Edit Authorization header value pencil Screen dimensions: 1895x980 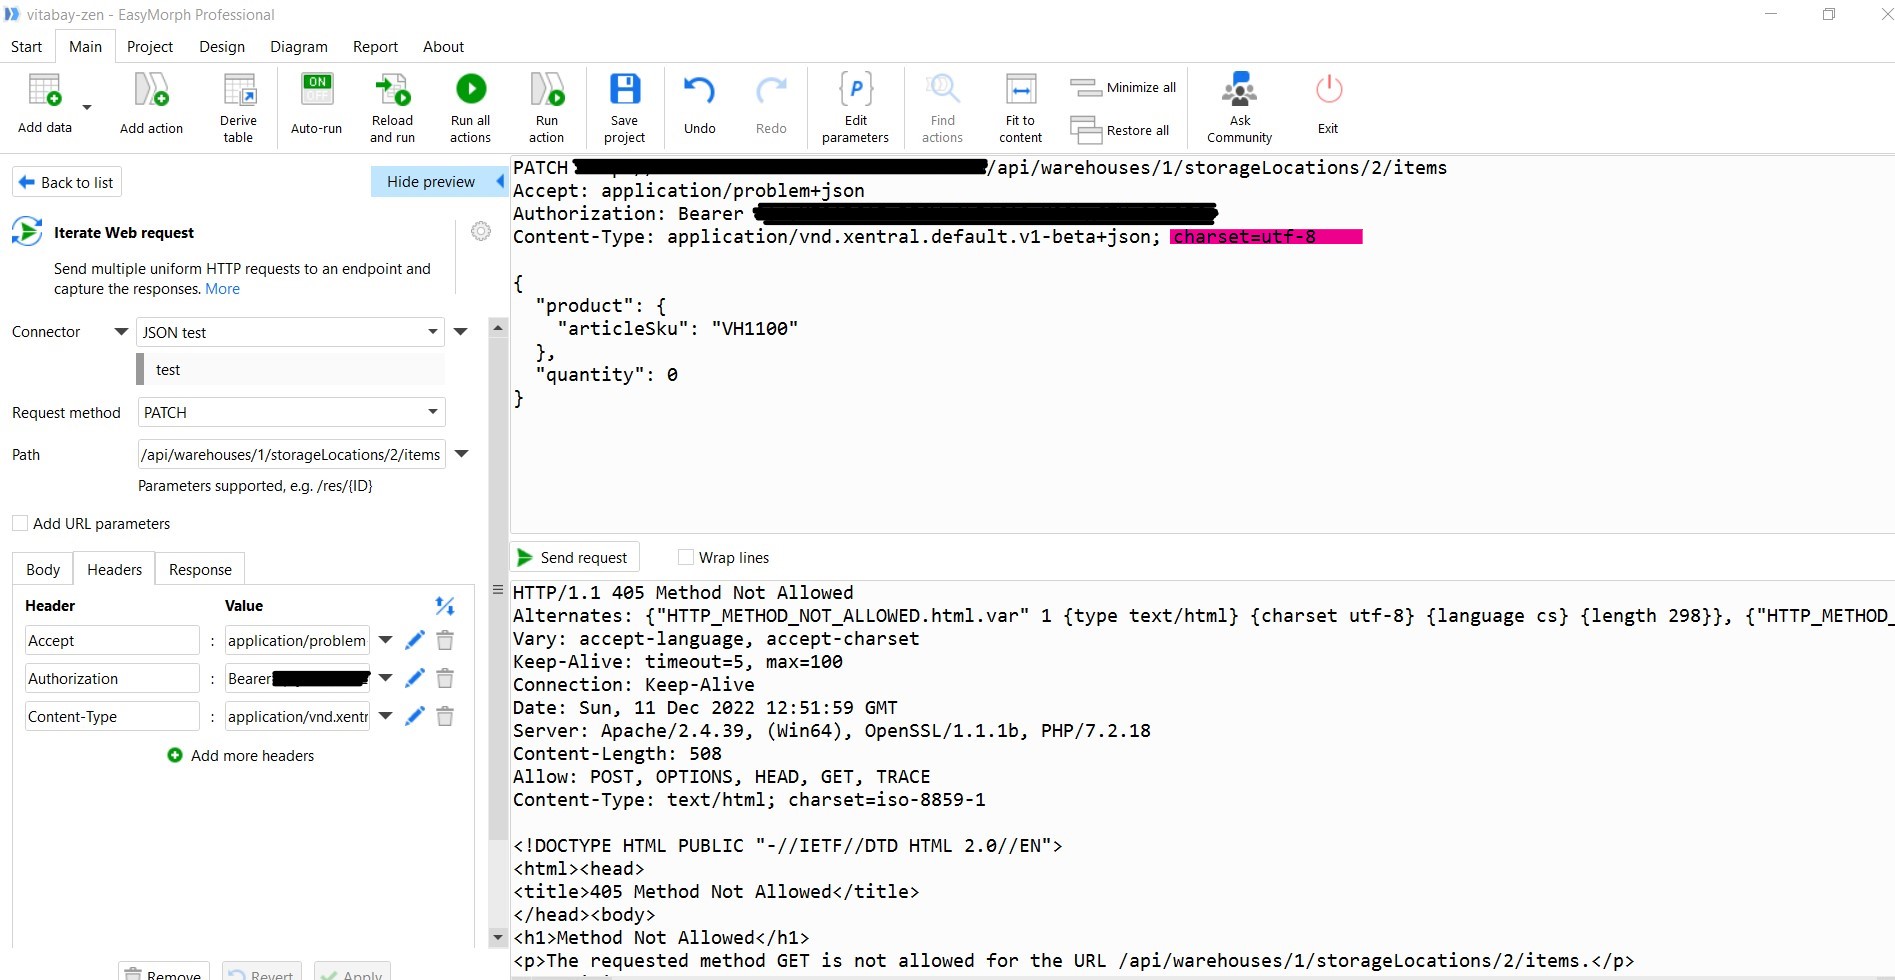(x=415, y=678)
